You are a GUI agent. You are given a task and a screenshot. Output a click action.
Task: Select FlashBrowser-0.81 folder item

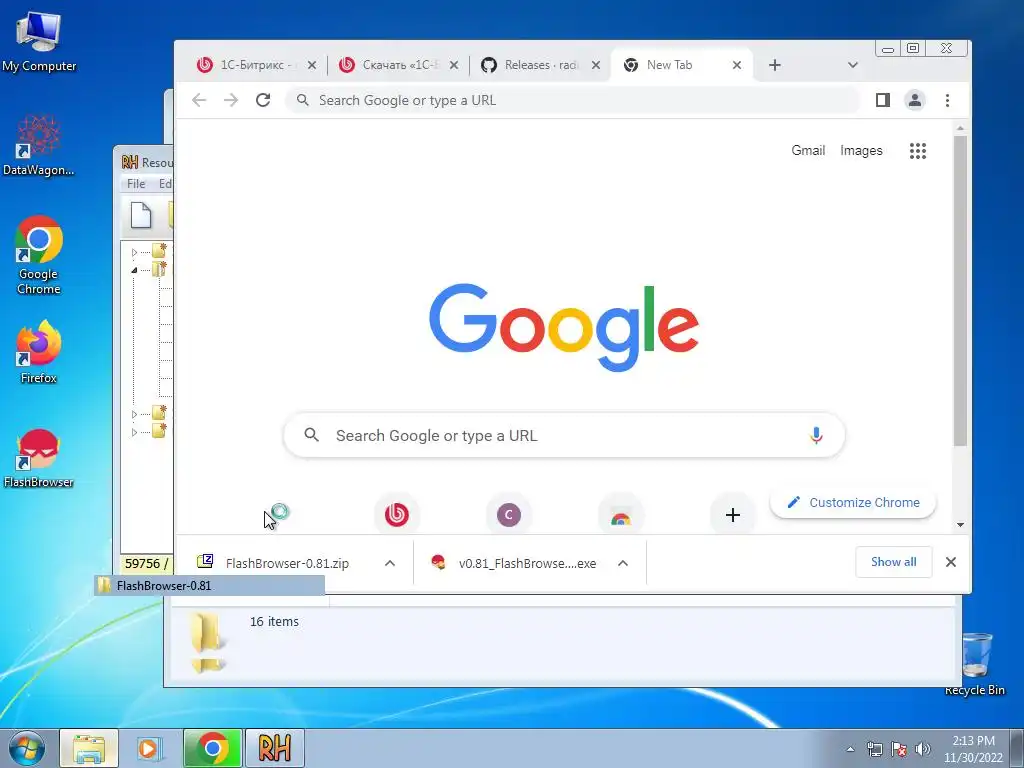pyautogui.click(x=209, y=585)
